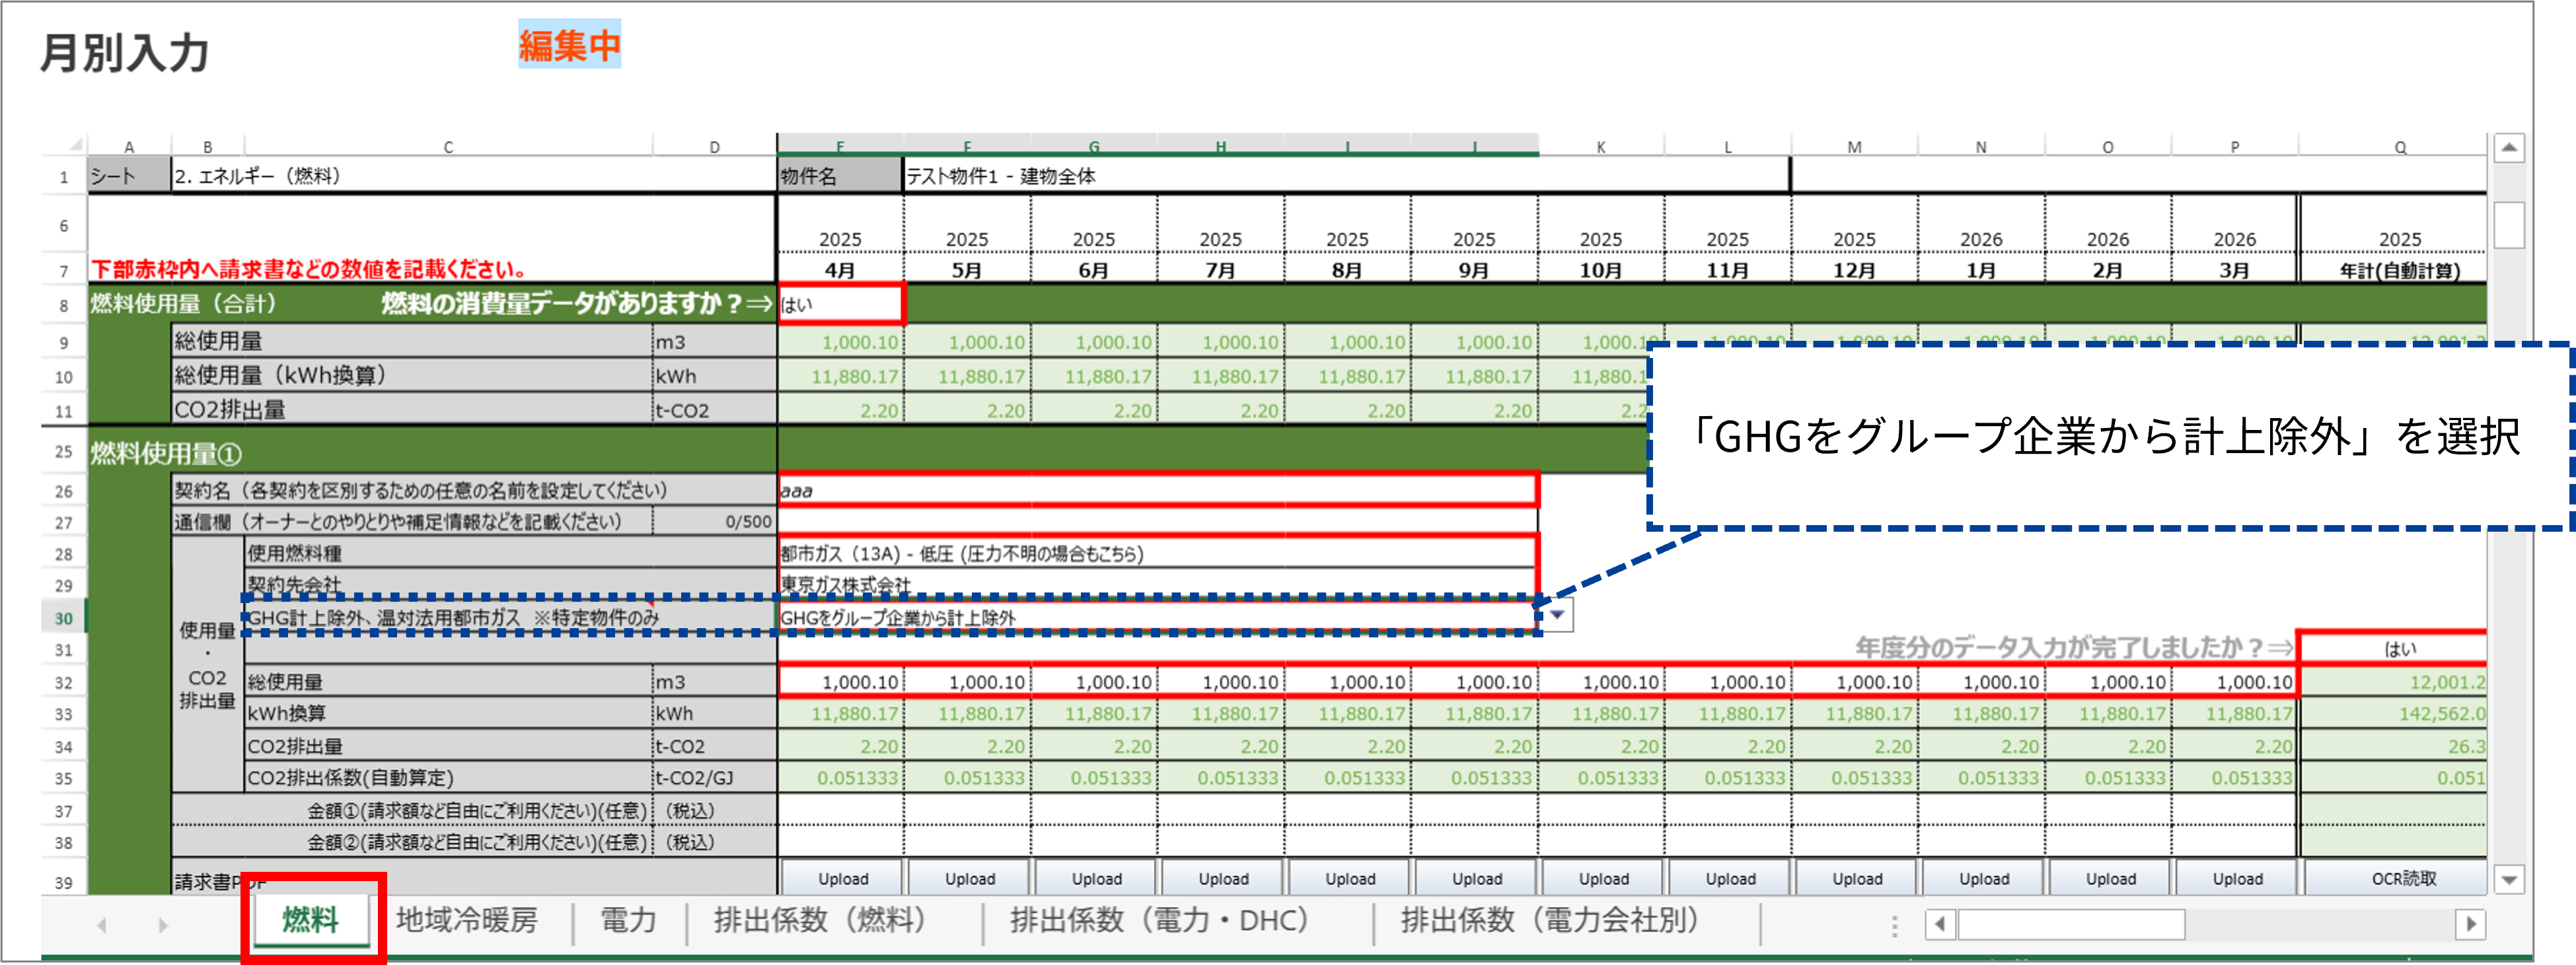Image resolution: width=2576 pixels, height=965 pixels.
Task: Click the horizontal scrollbar right arrow
Action: (x=2470, y=924)
